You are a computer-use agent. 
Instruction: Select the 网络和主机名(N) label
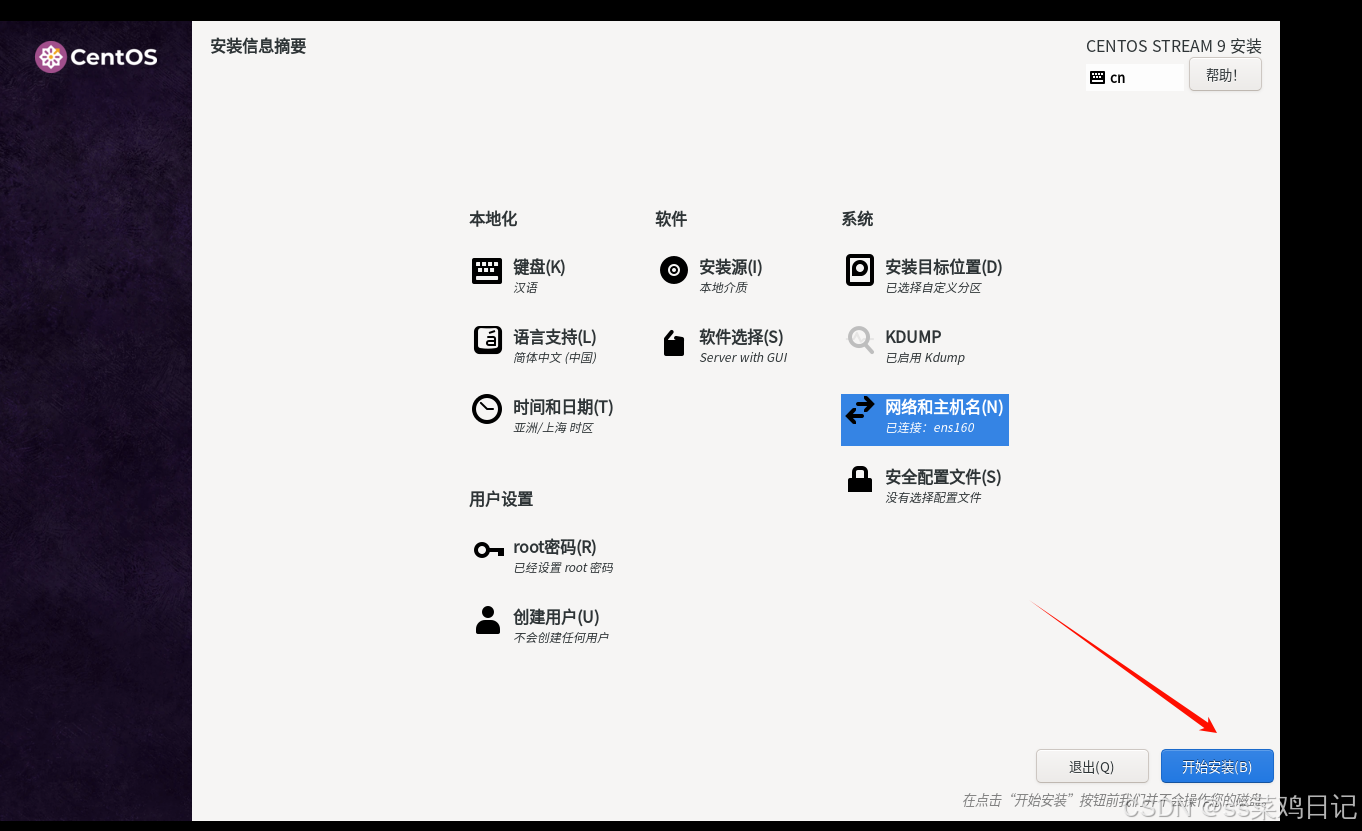coord(944,407)
